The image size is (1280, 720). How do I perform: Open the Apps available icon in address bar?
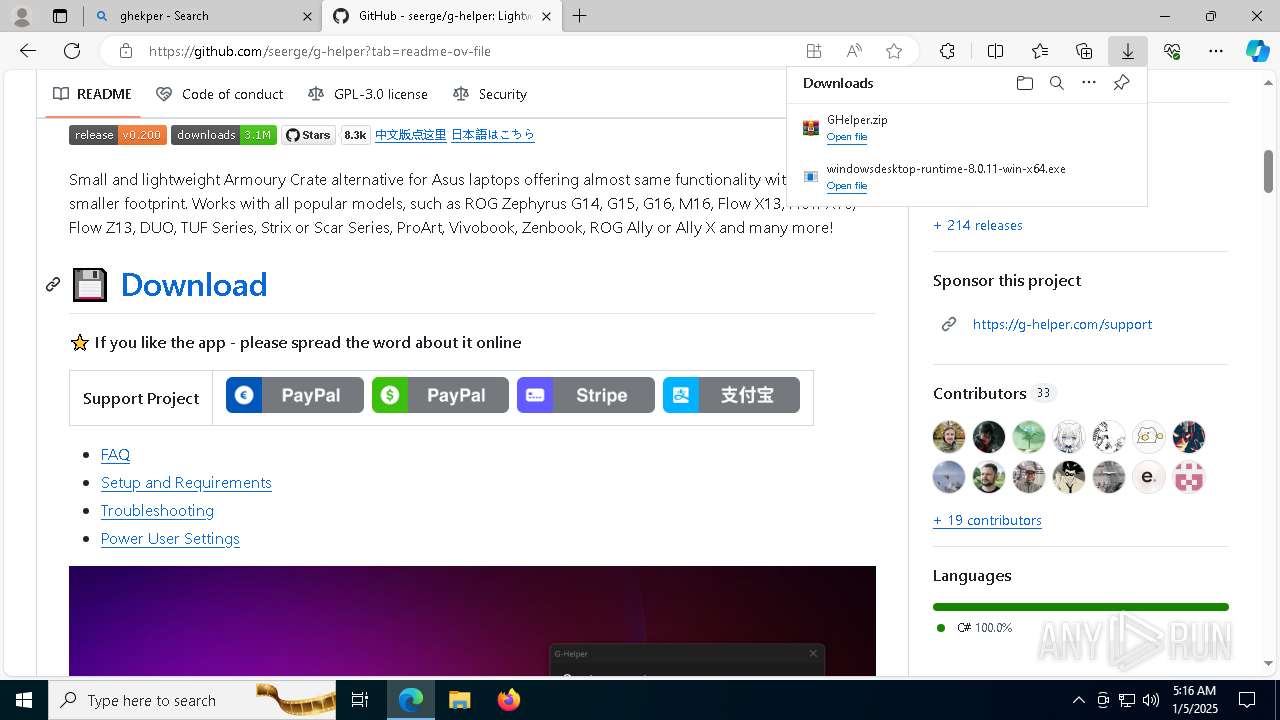(814, 51)
